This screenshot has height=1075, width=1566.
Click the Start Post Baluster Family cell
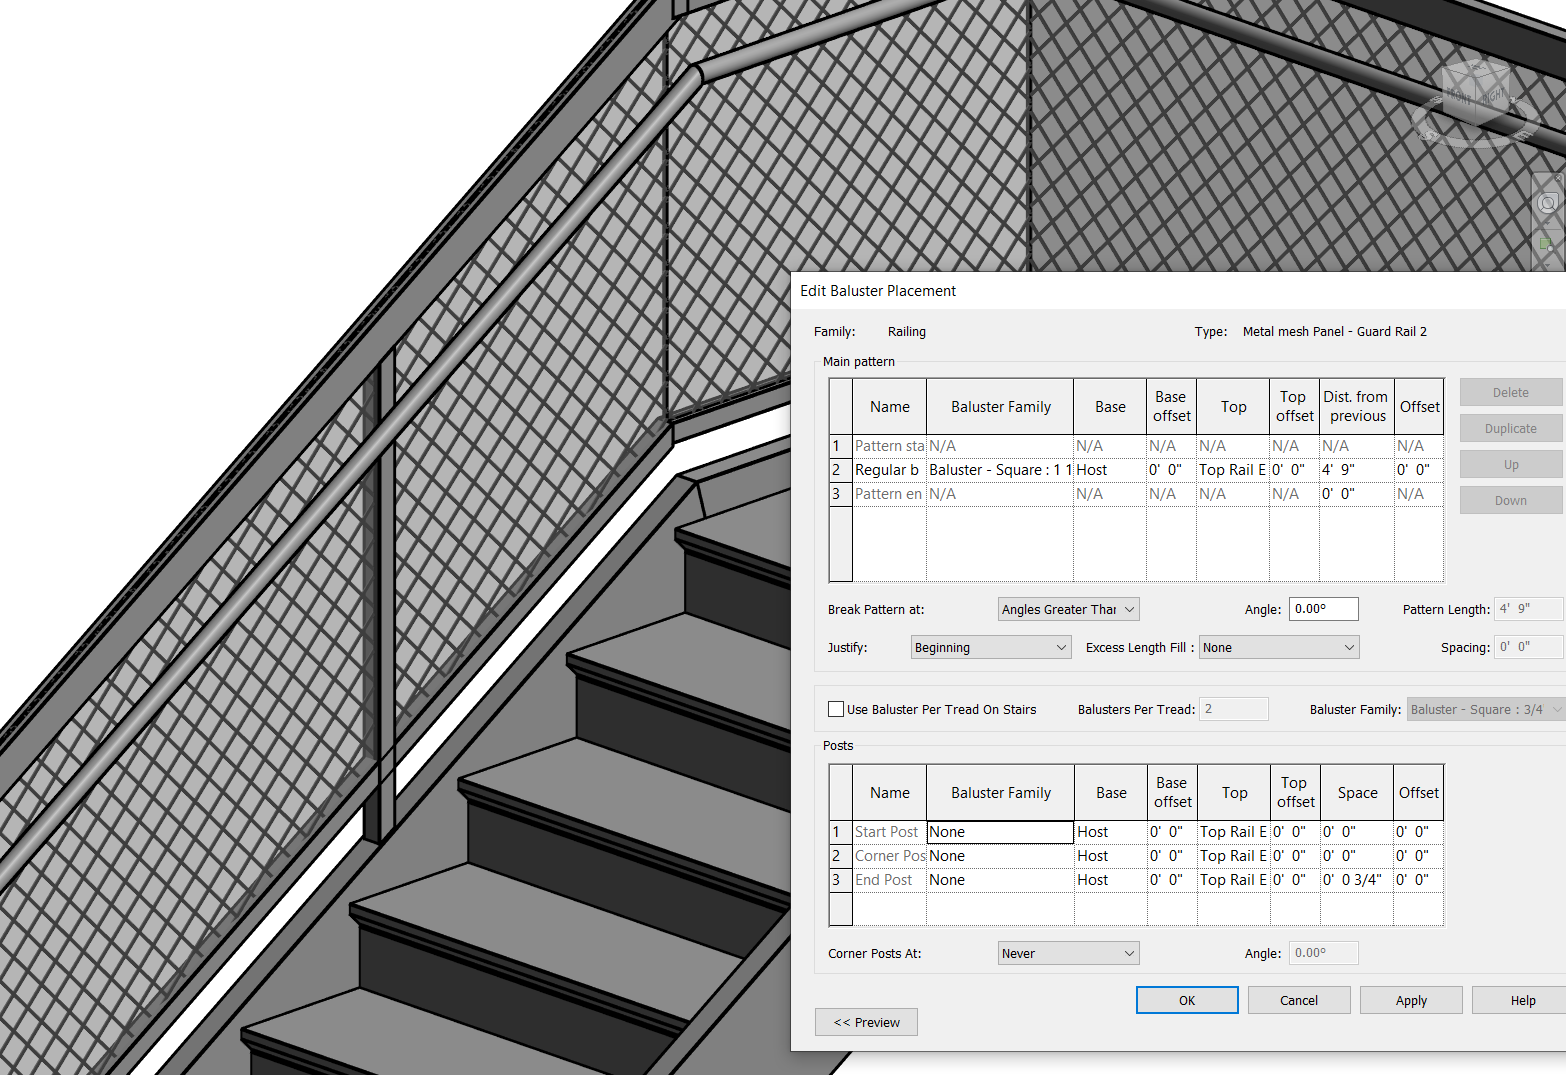(x=999, y=831)
